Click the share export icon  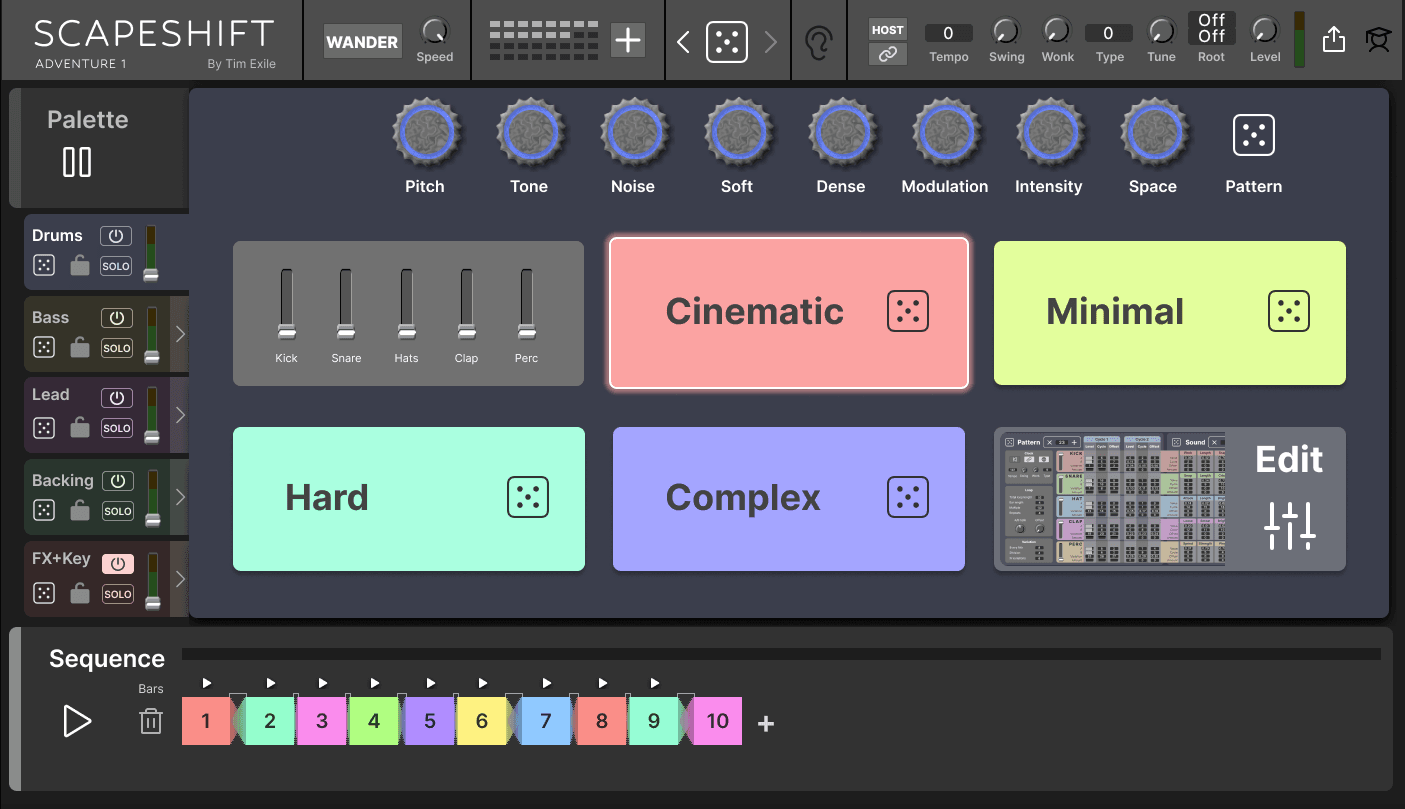pyautogui.click(x=1334, y=40)
